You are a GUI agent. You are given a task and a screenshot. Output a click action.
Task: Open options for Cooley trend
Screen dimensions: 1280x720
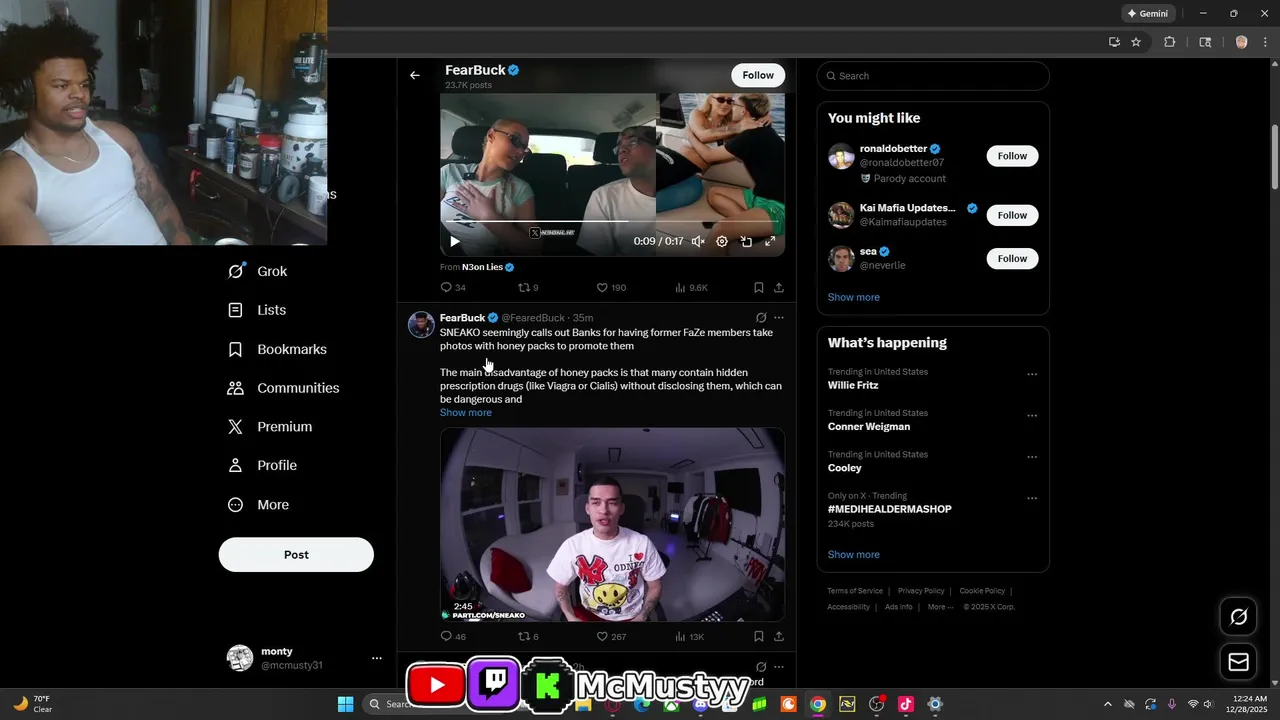(x=1032, y=457)
